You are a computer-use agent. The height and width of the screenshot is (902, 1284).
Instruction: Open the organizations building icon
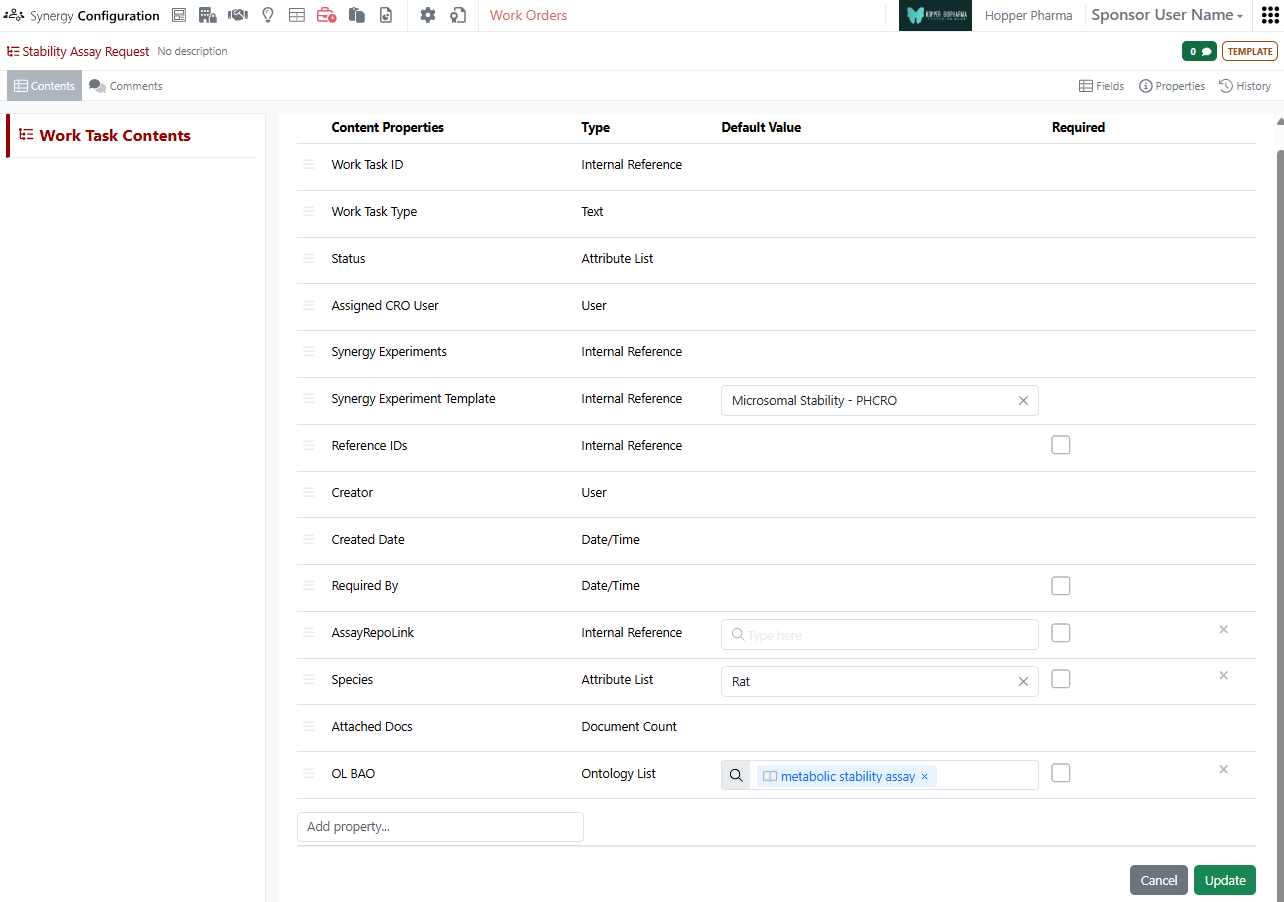208,15
